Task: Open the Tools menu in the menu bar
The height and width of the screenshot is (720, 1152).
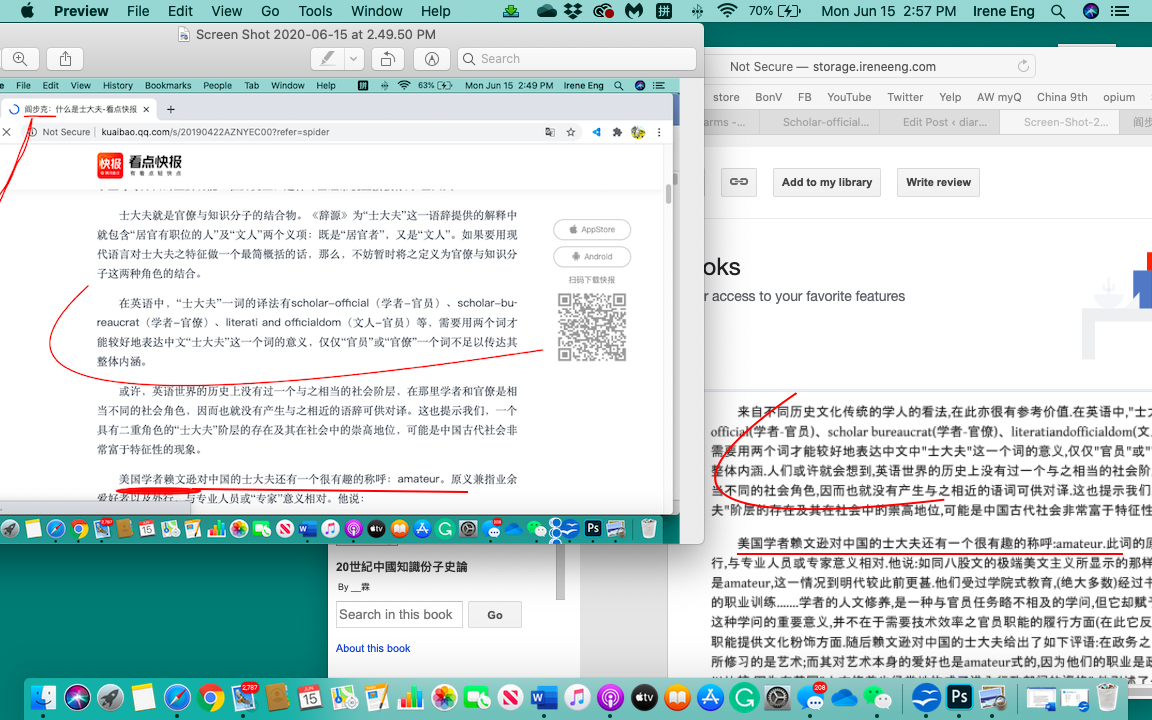Action: pos(315,11)
